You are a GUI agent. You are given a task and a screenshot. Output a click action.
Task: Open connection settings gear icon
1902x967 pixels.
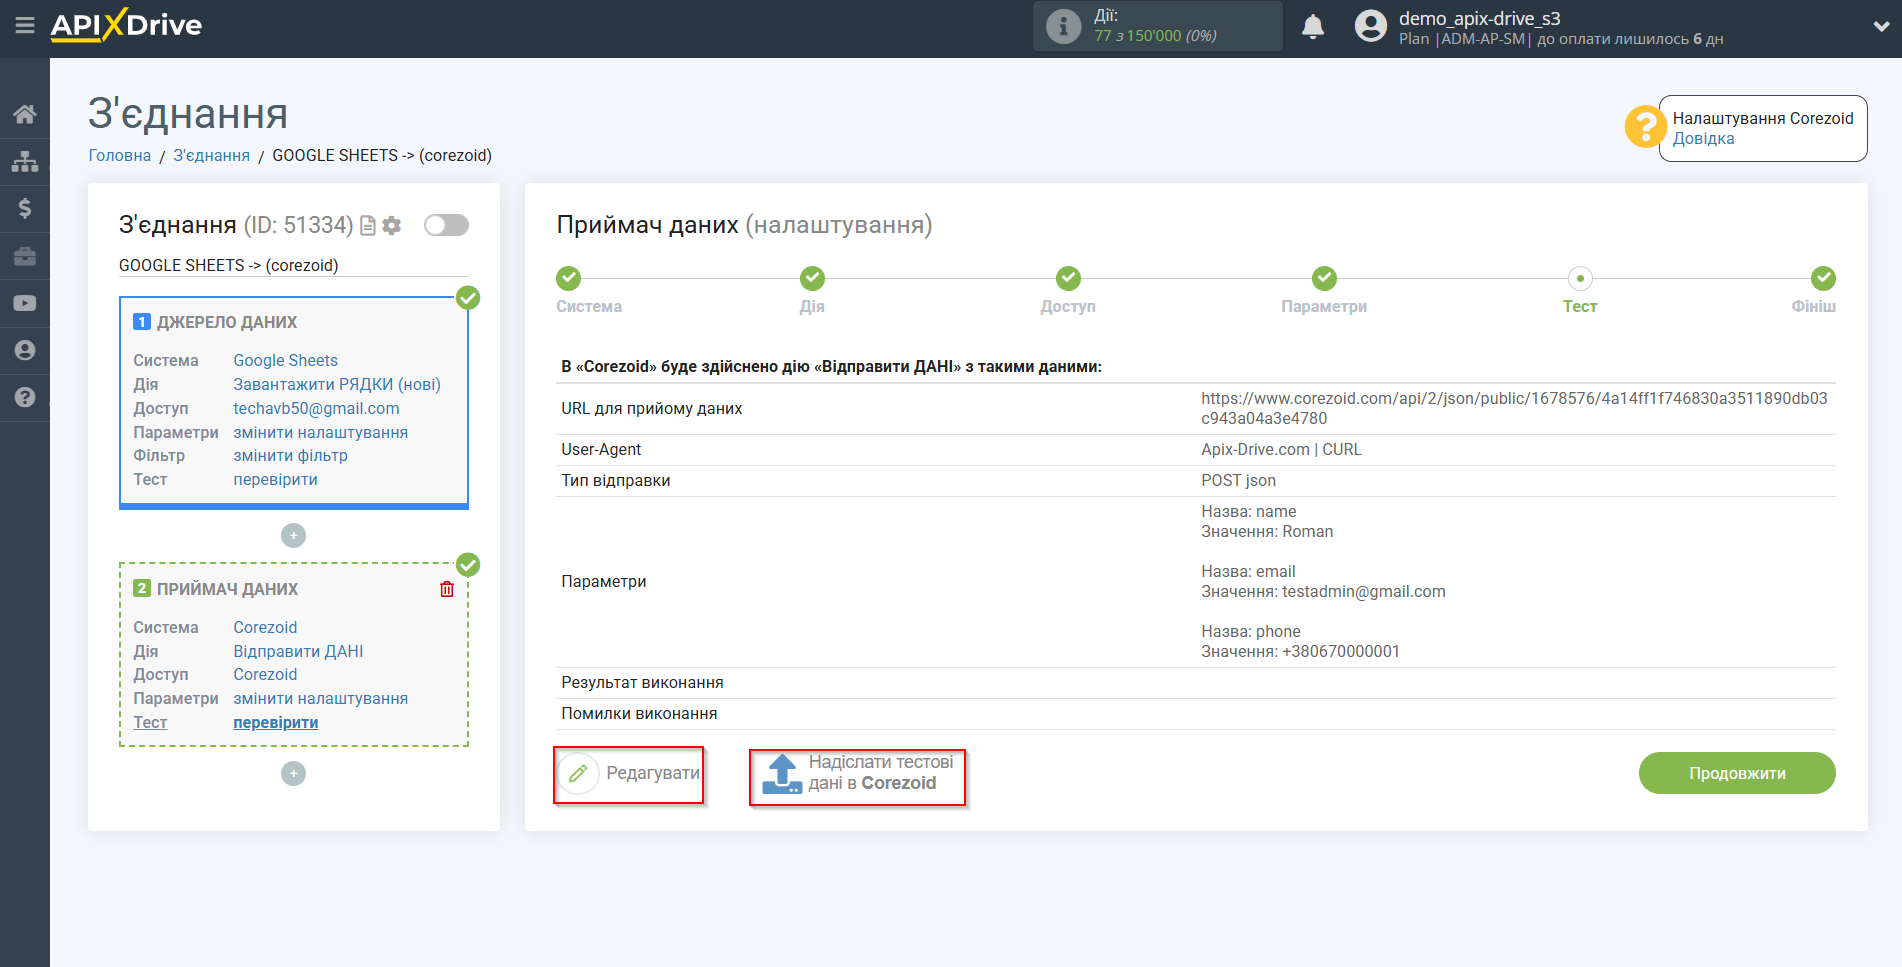pos(392,226)
